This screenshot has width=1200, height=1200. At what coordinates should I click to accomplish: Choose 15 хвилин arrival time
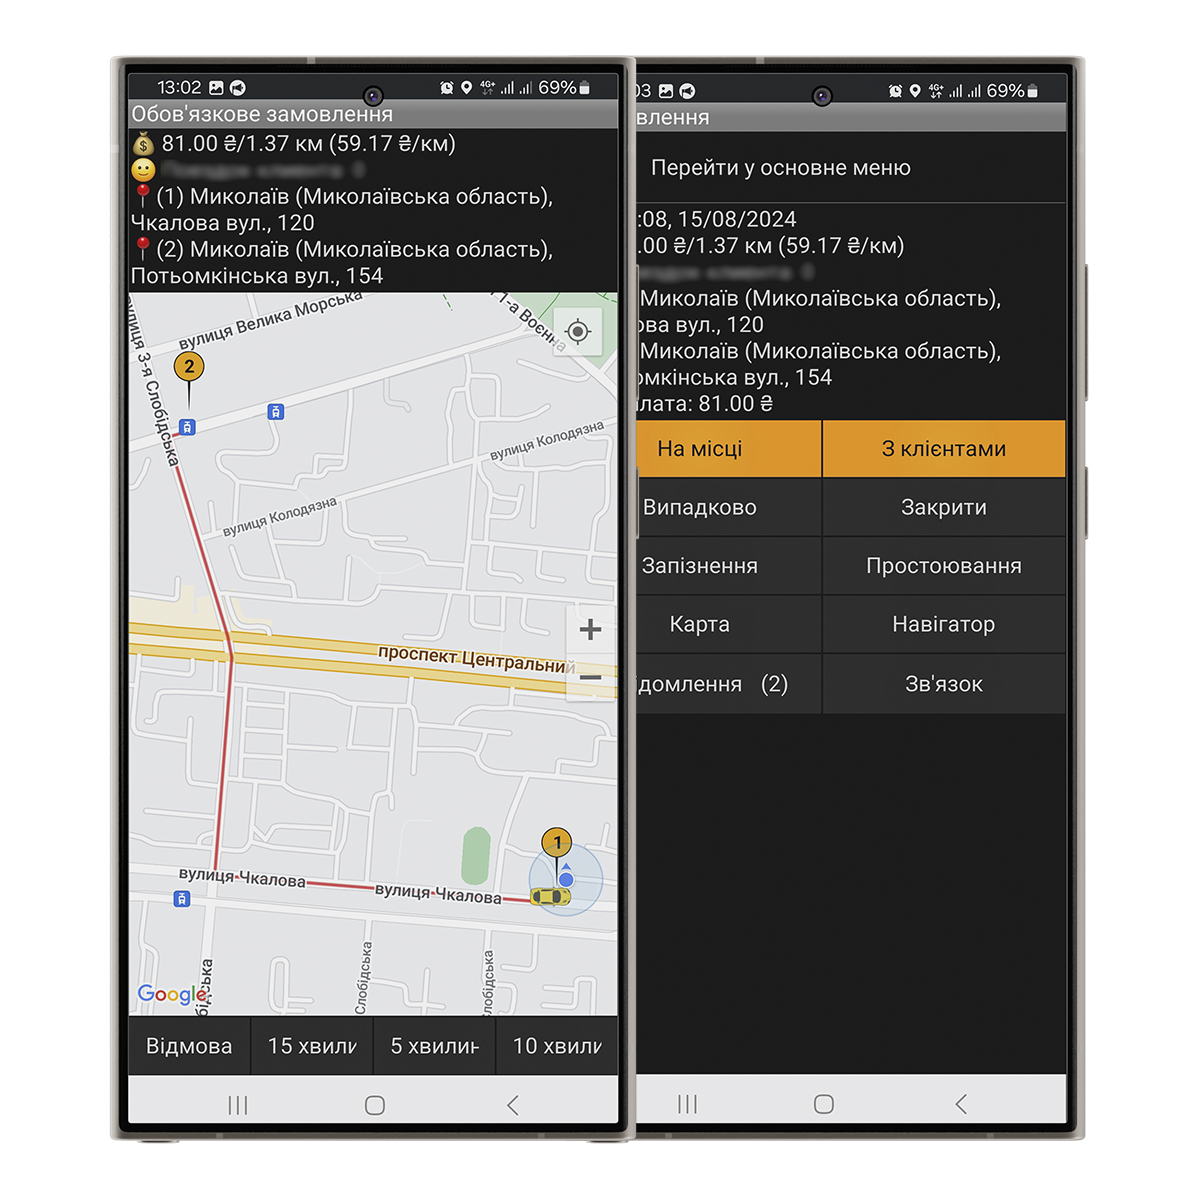click(x=312, y=1046)
